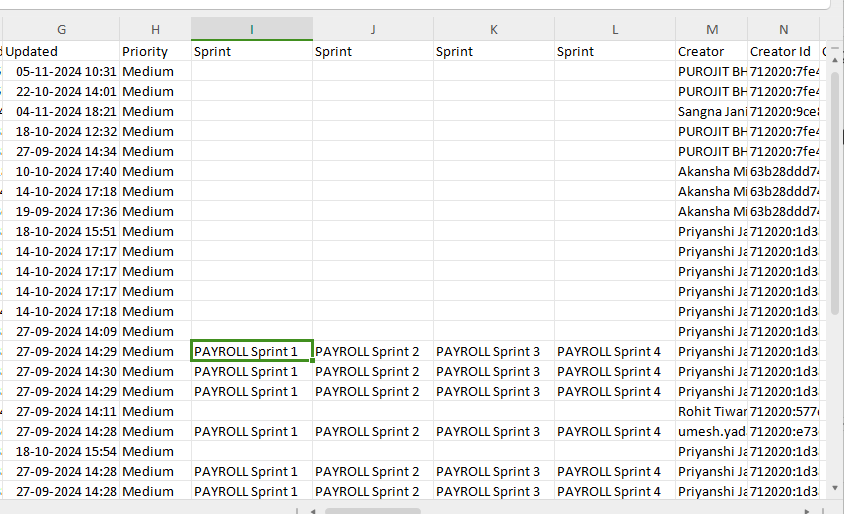Screen dimensions: 844x514
Task: Select the 'Updated' header cell
Action: (x=61, y=52)
